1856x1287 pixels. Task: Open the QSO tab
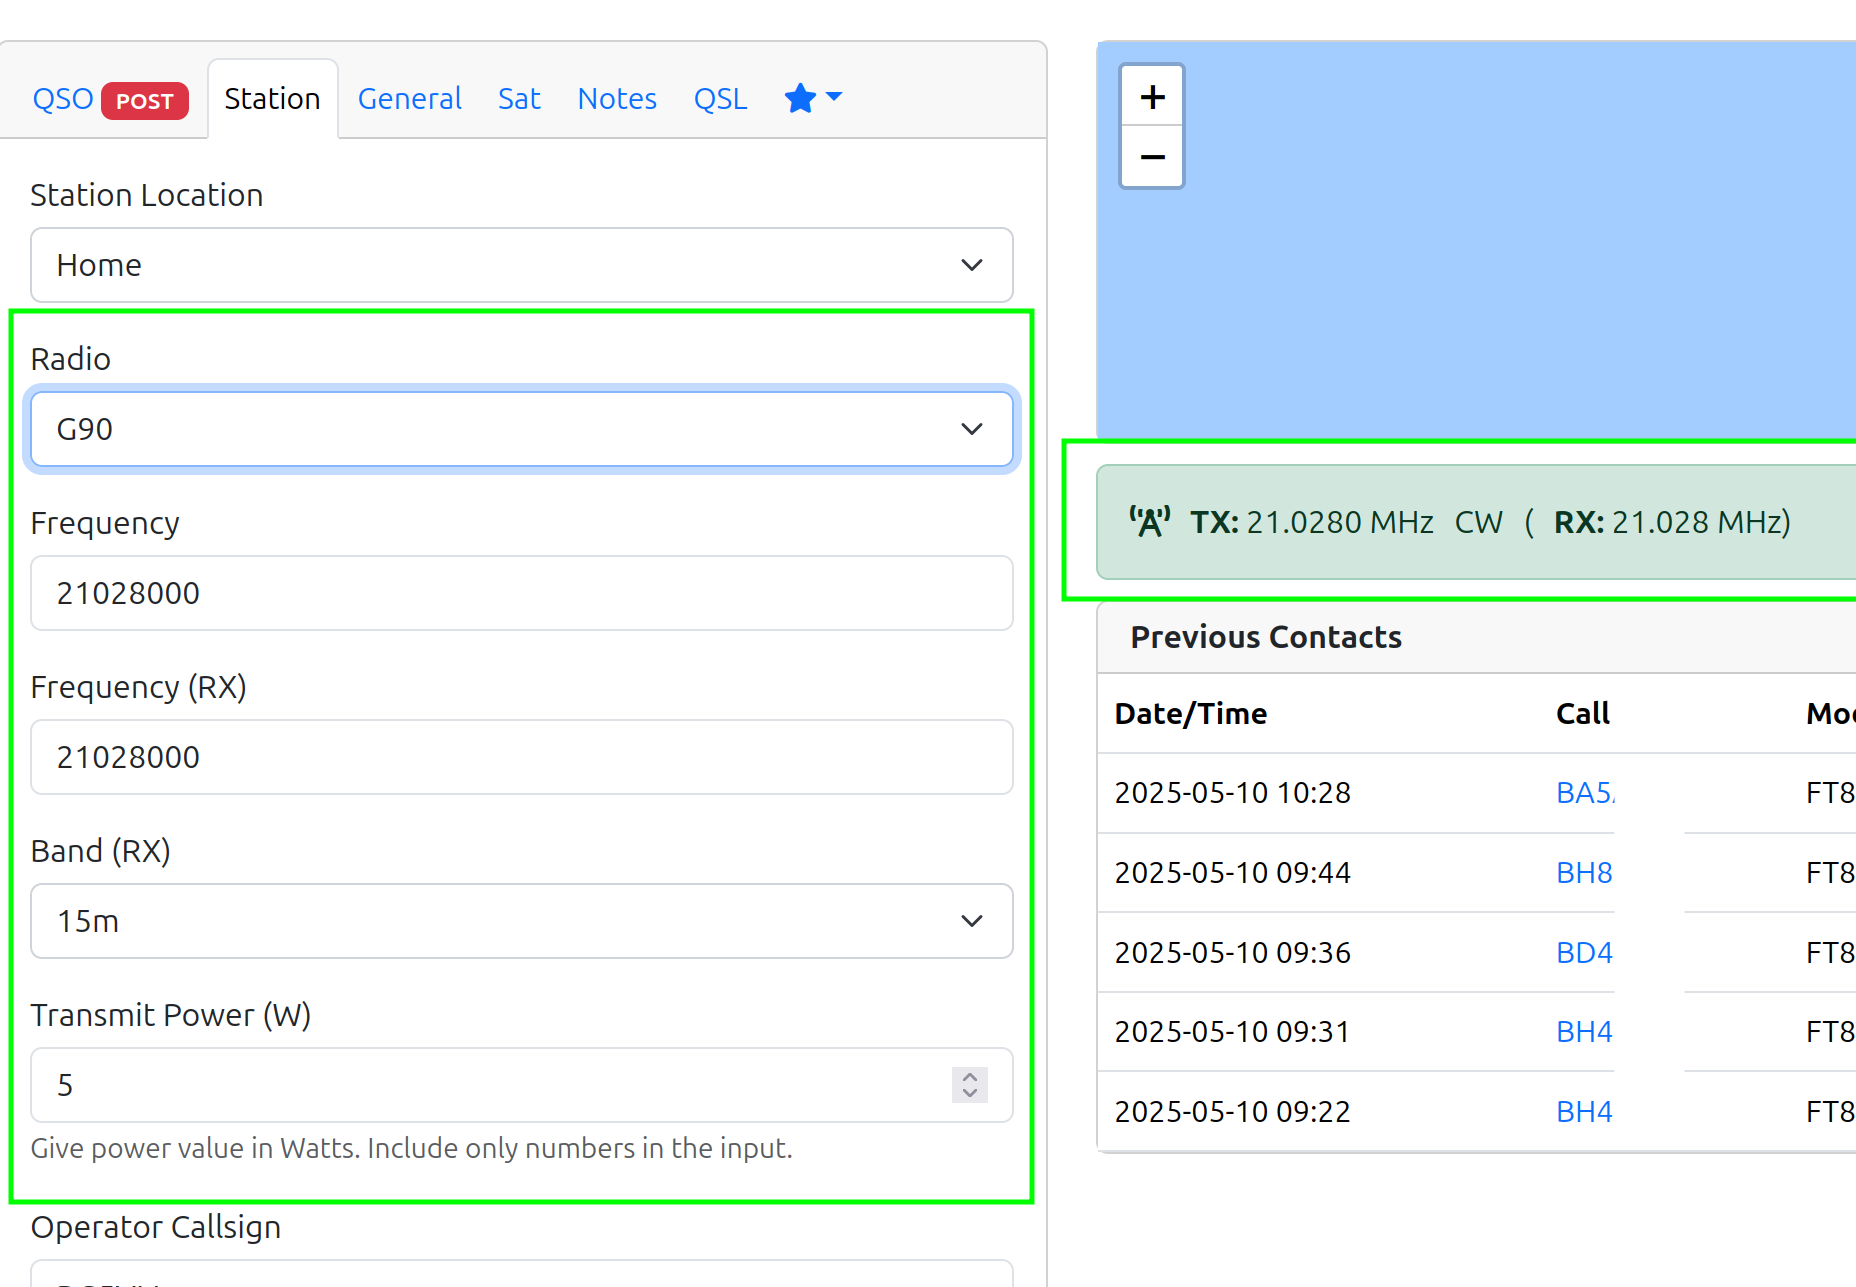[x=63, y=99]
